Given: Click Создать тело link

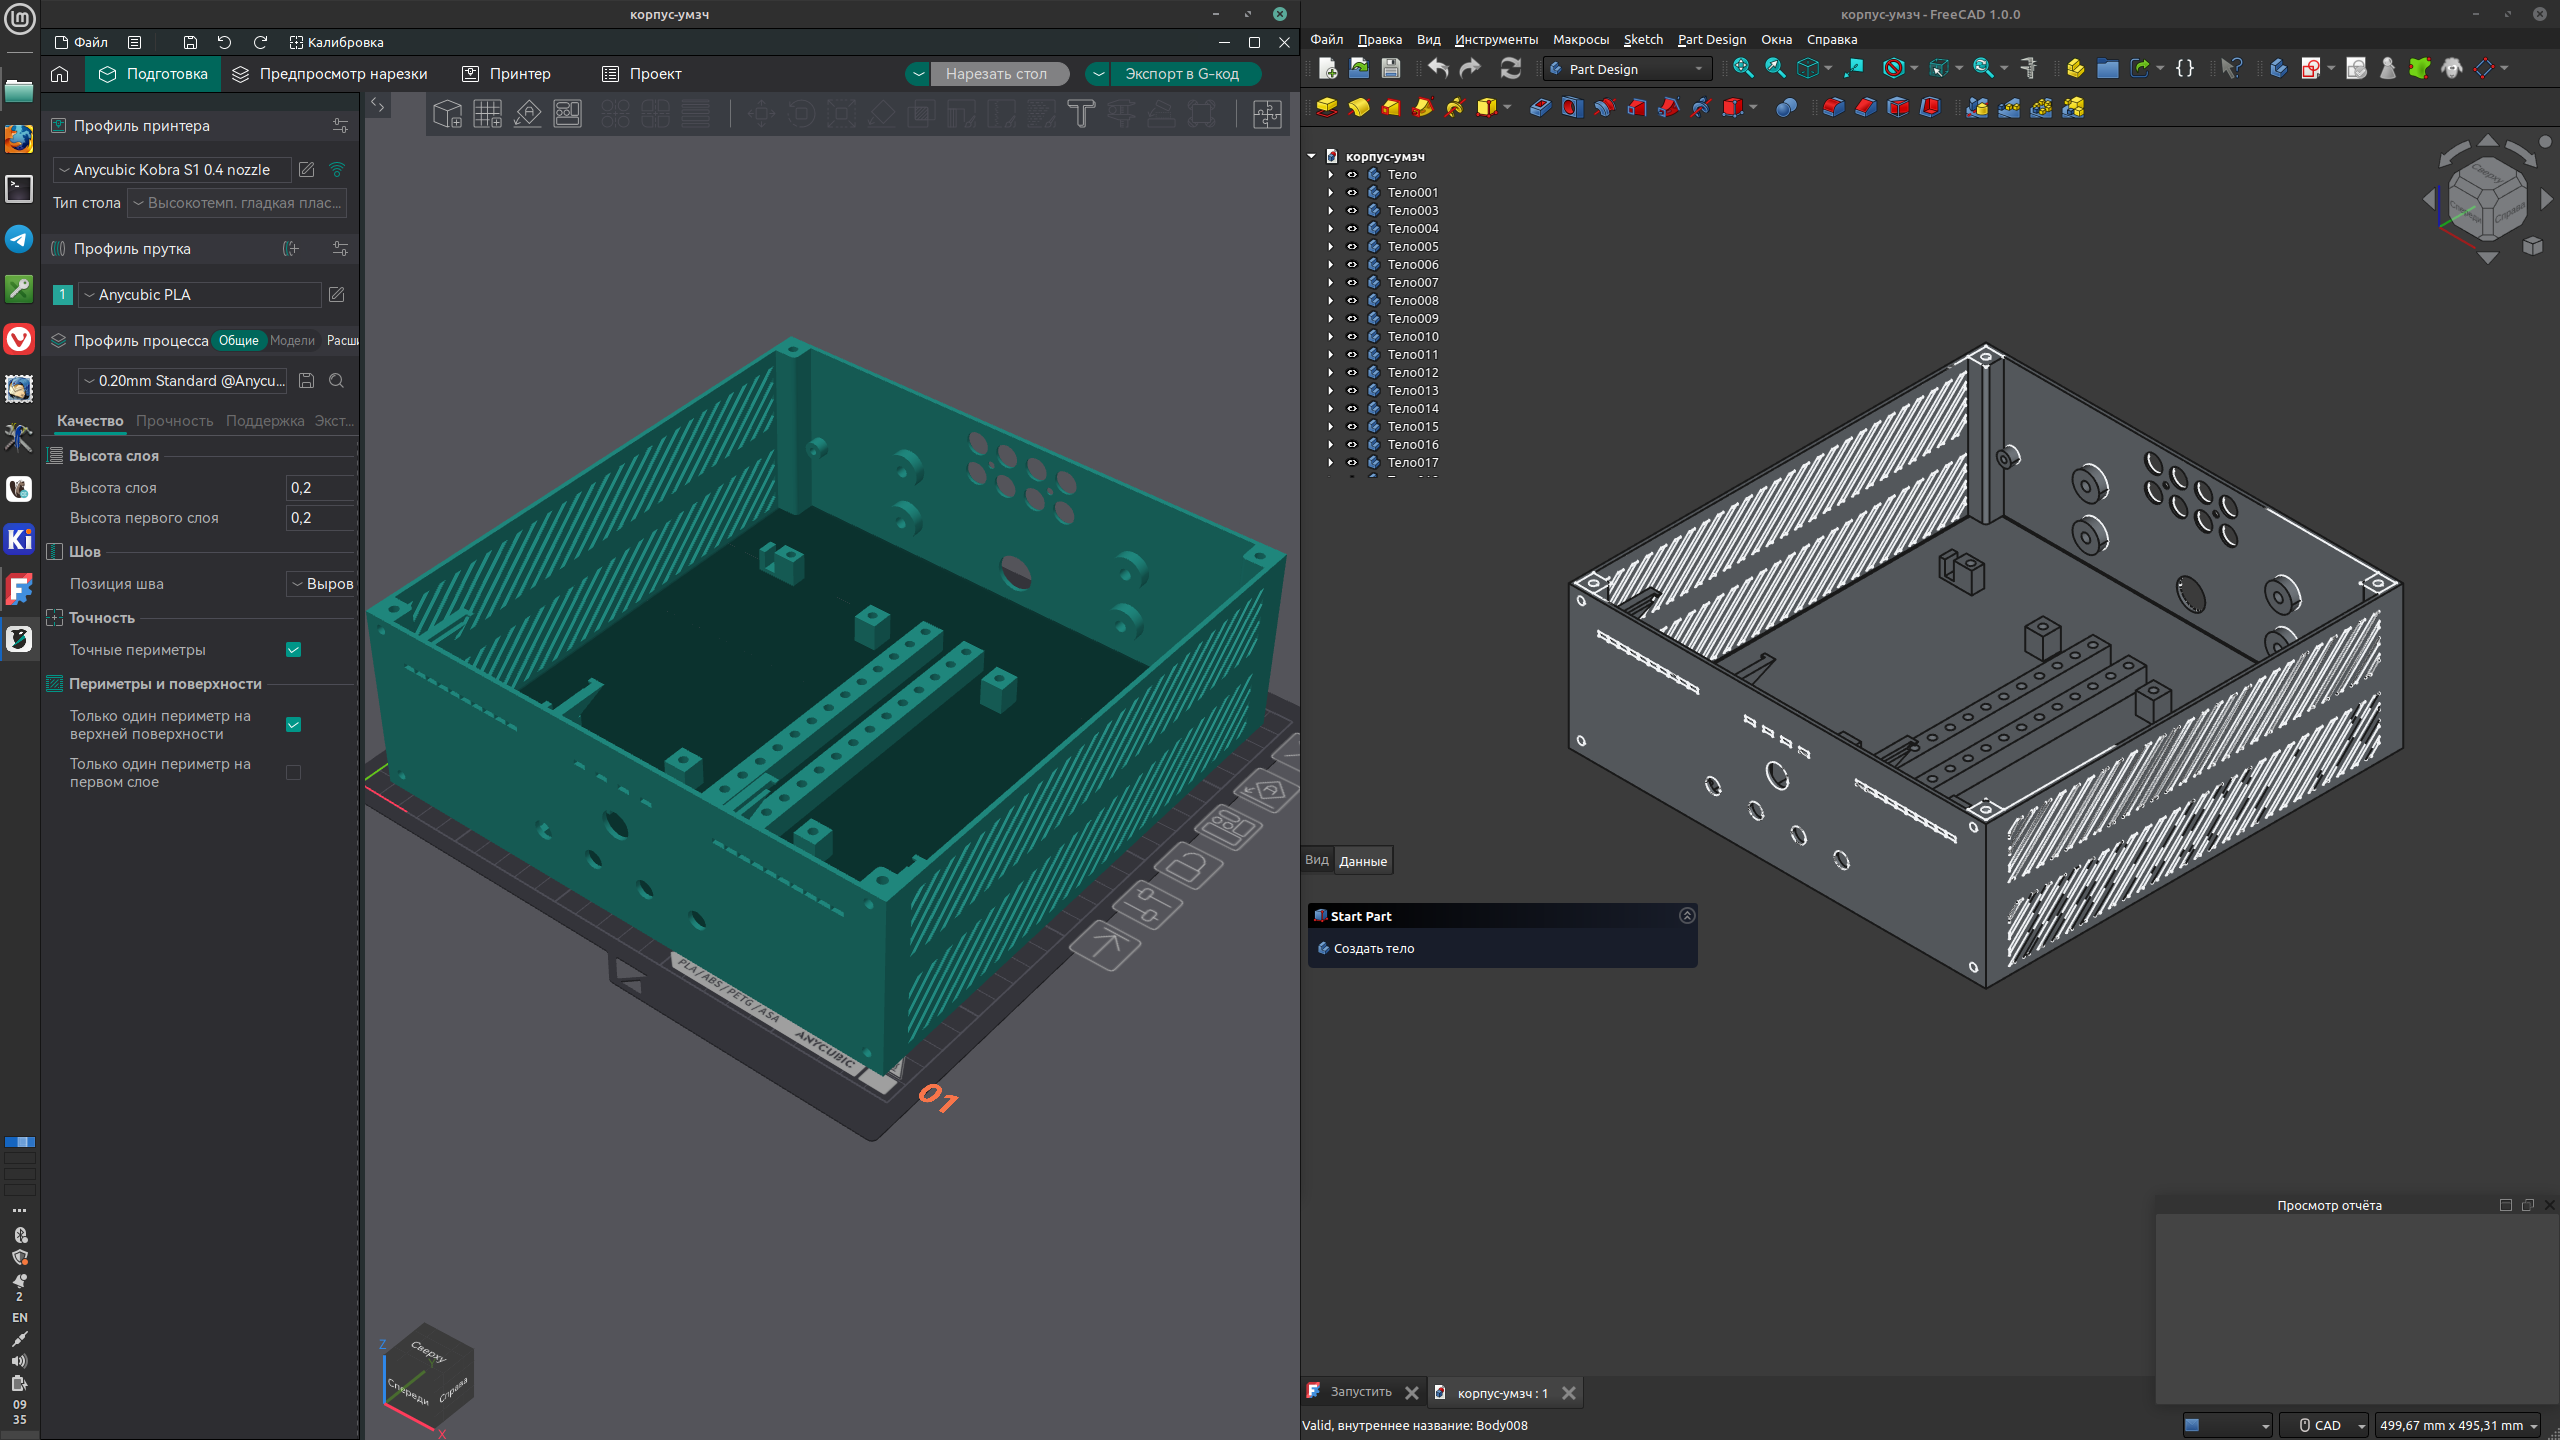Looking at the screenshot, I should pos(1373,948).
